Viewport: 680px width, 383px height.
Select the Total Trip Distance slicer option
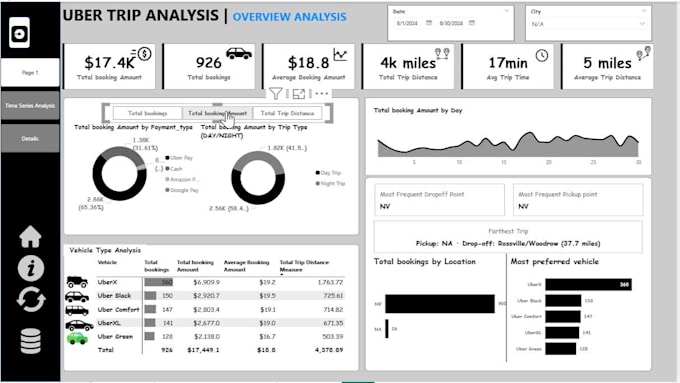pos(287,113)
